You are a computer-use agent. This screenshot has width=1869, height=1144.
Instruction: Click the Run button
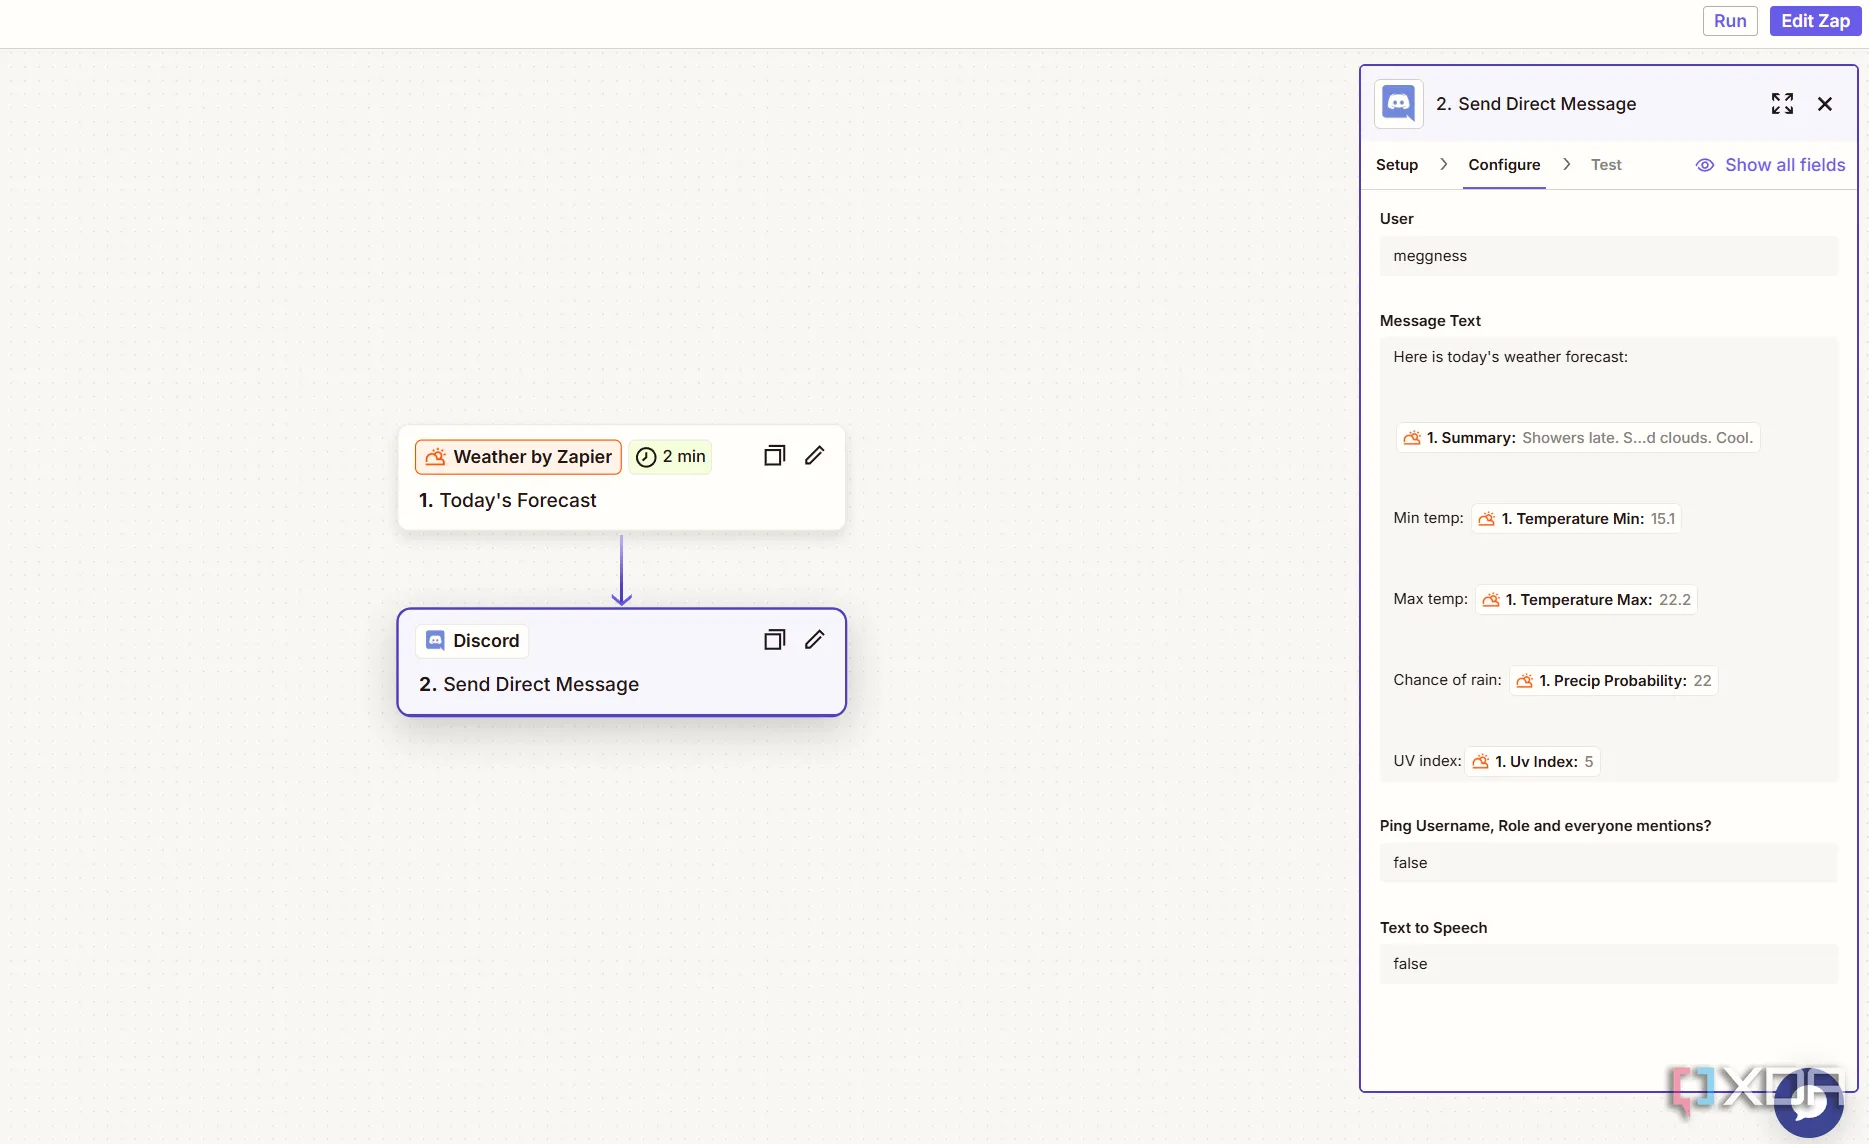tap(1730, 21)
